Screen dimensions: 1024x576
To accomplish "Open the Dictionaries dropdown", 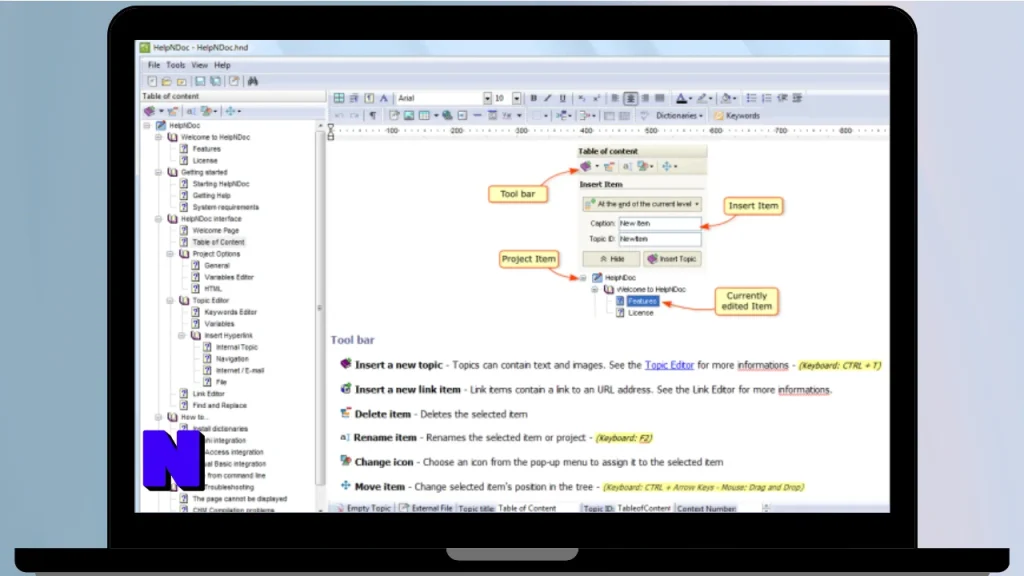I will [x=679, y=116].
